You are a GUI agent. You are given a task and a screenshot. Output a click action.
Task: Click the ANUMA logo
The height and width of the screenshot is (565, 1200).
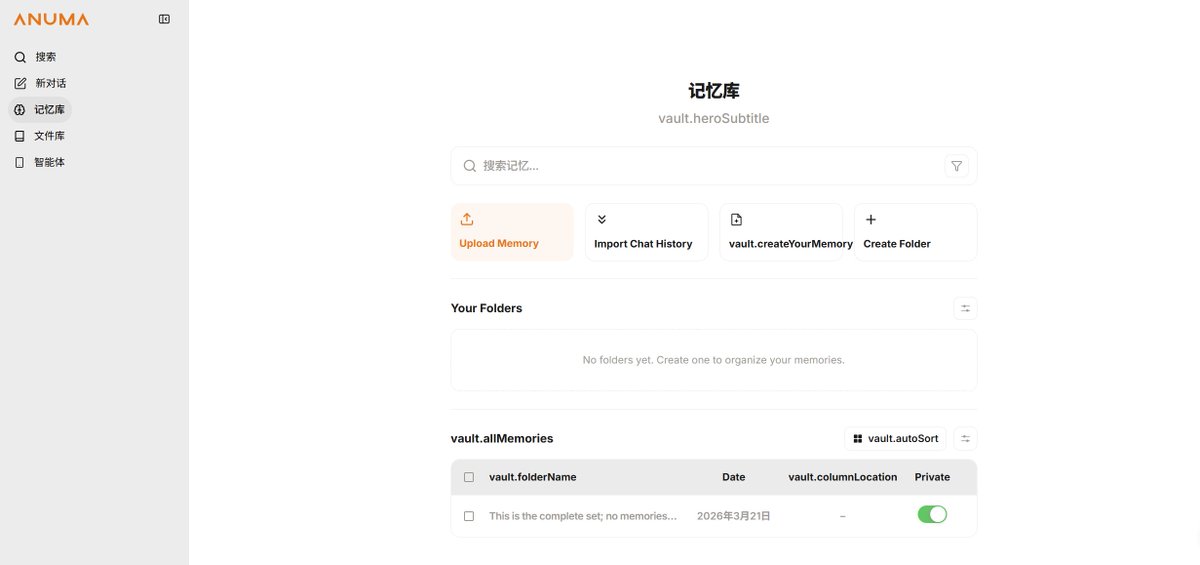[51, 19]
